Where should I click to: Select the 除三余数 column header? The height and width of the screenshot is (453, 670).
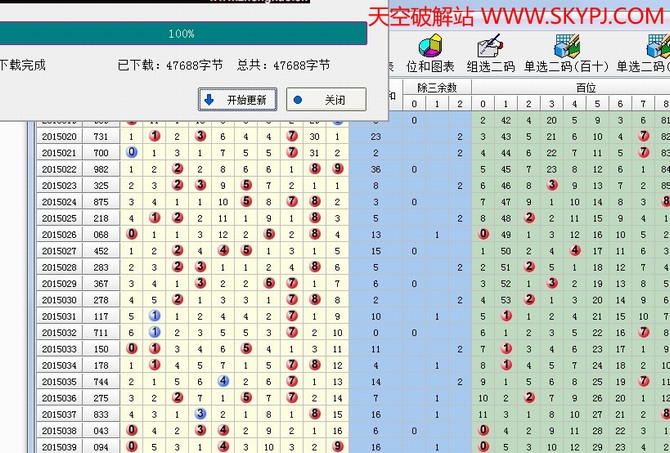coord(436,87)
